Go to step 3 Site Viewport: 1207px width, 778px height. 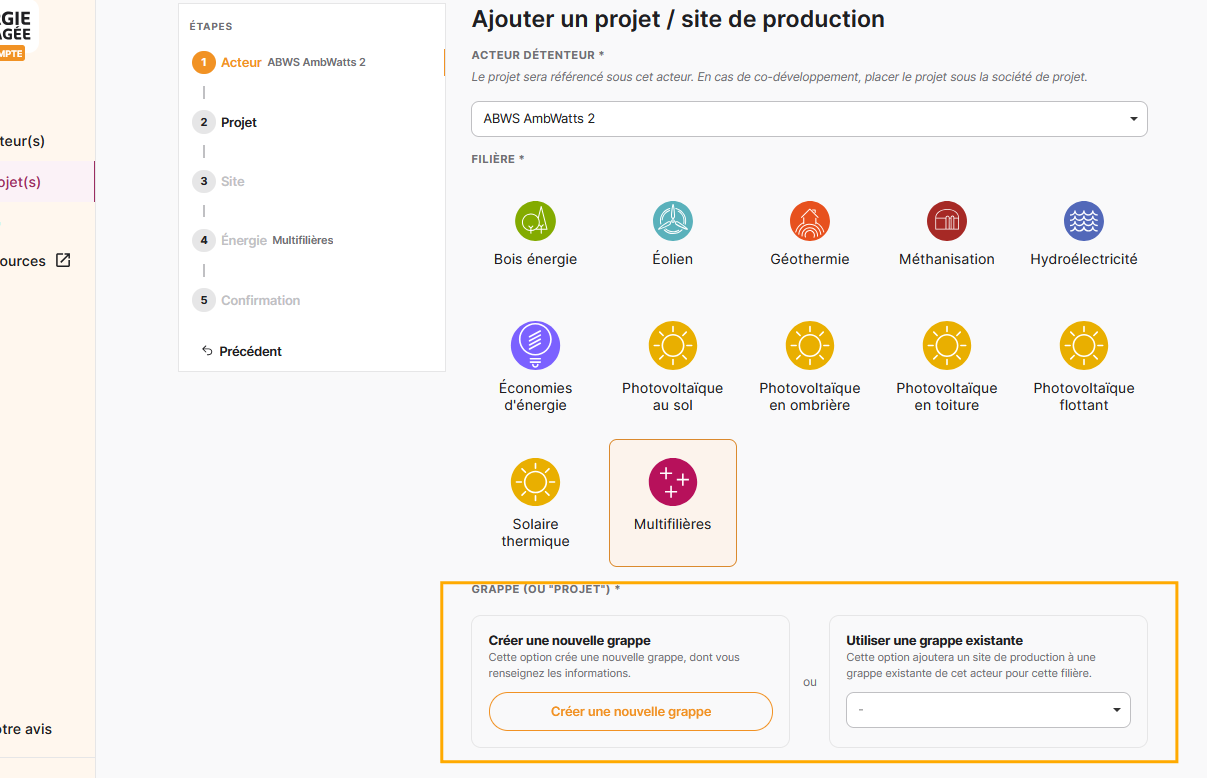(219, 181)
